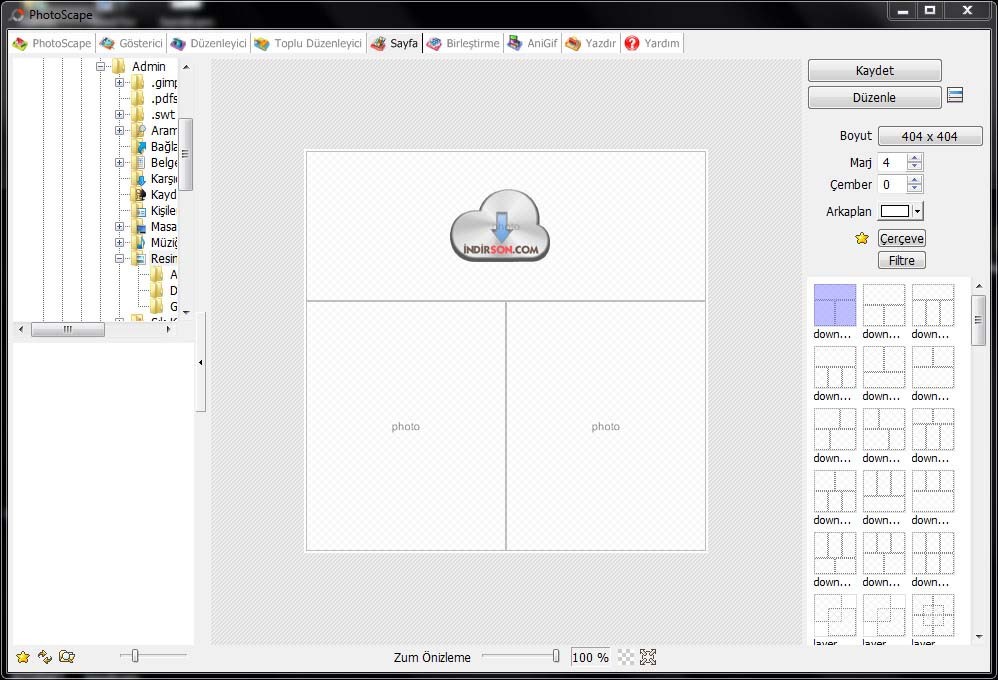Screen dimensions: 998x680
Task: Select the highlighted one-top two-bottom template
Action: [x=834, y=305]
